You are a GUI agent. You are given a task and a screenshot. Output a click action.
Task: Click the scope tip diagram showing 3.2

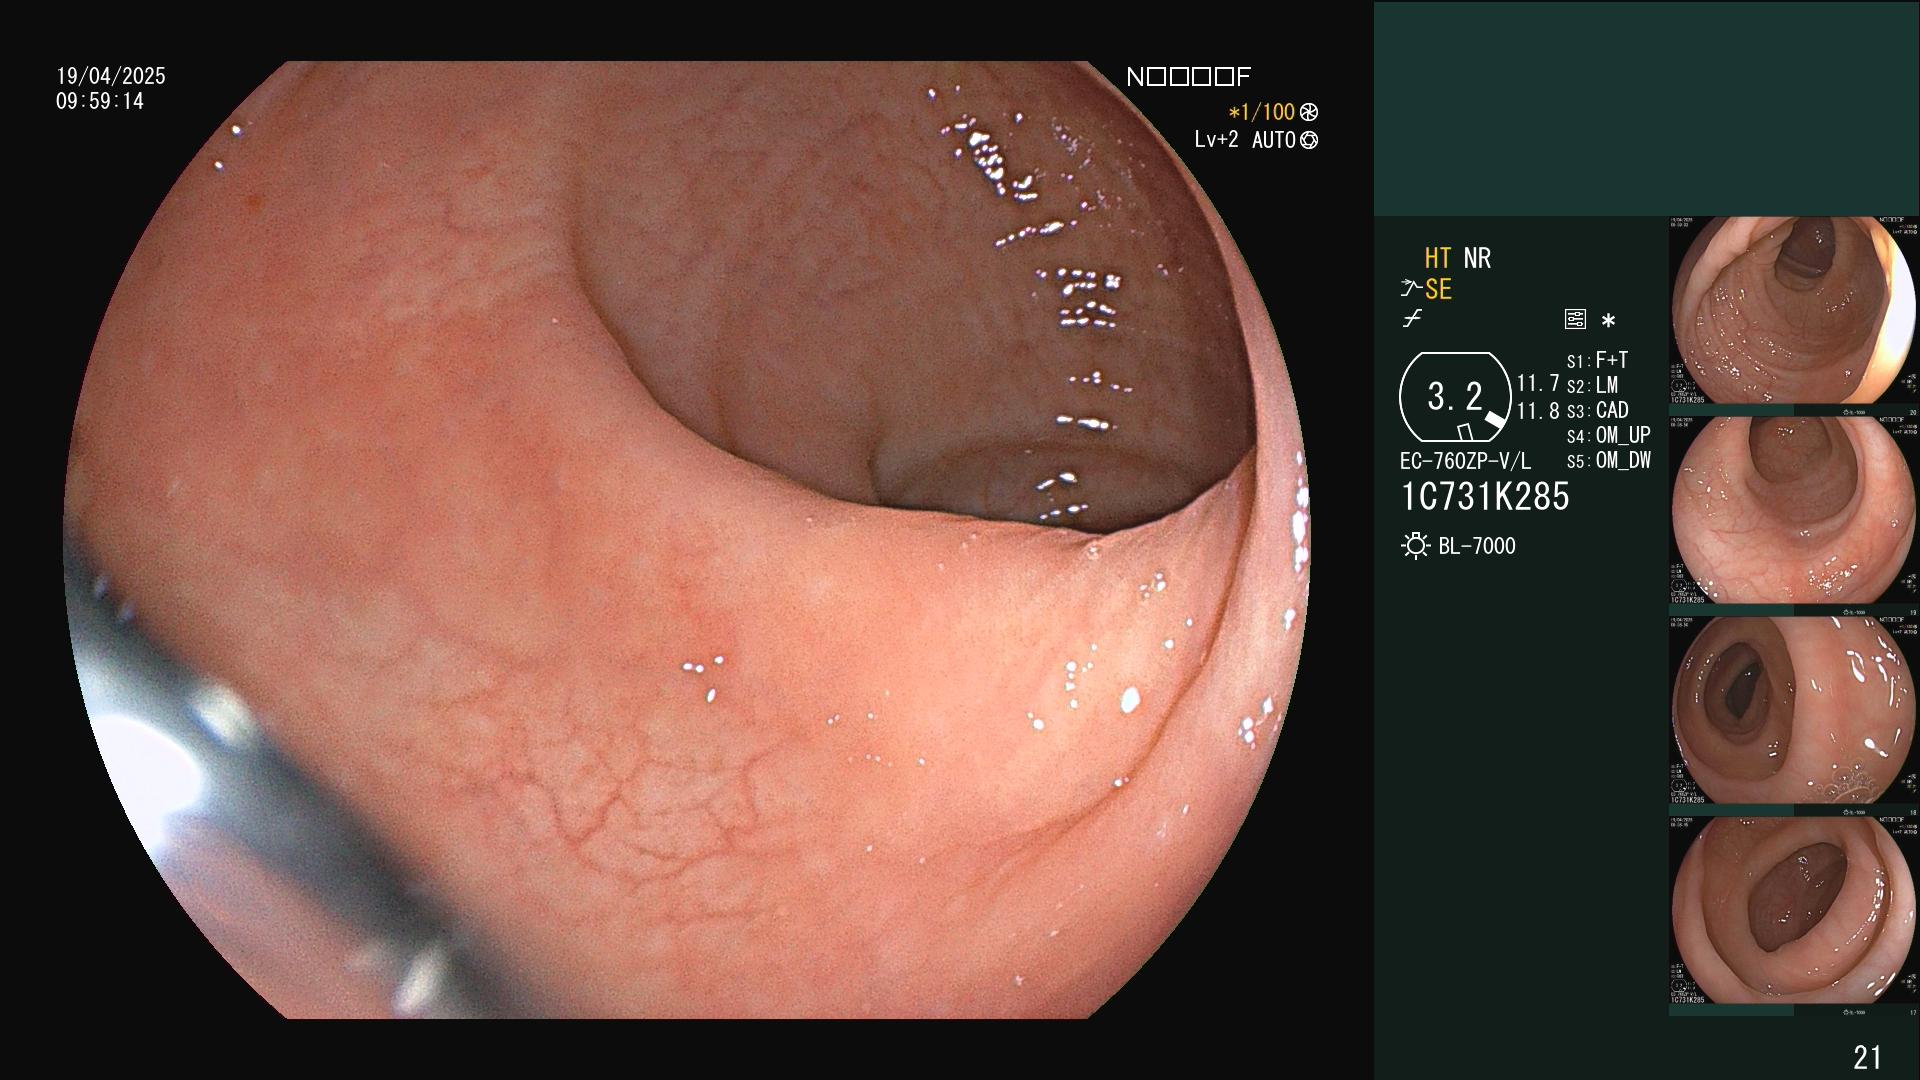[1455, 397]
